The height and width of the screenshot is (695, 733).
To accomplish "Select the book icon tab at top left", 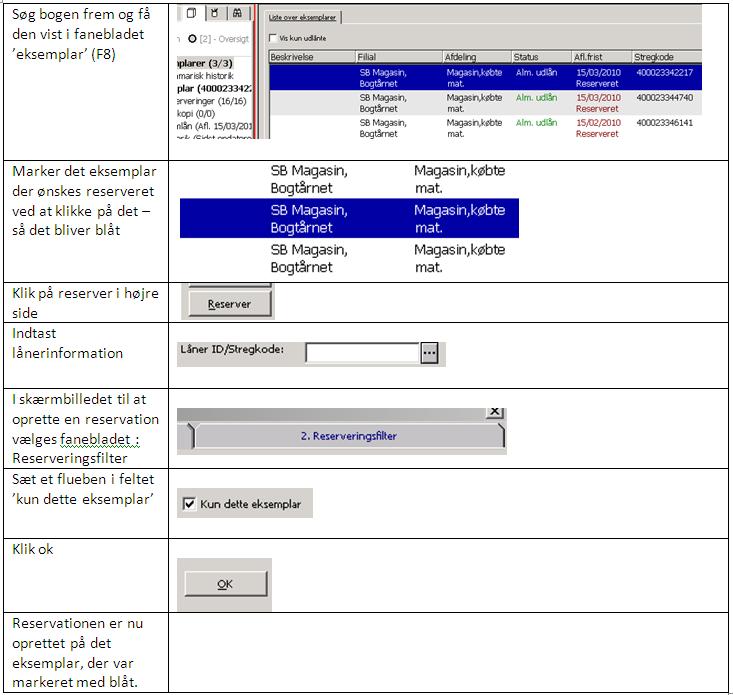I will [x=193, y=14].
